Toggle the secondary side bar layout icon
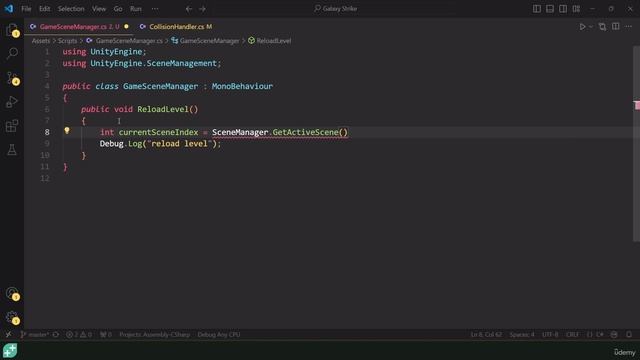Viewport: 640px width, 360px height. [x=563, y=9]
